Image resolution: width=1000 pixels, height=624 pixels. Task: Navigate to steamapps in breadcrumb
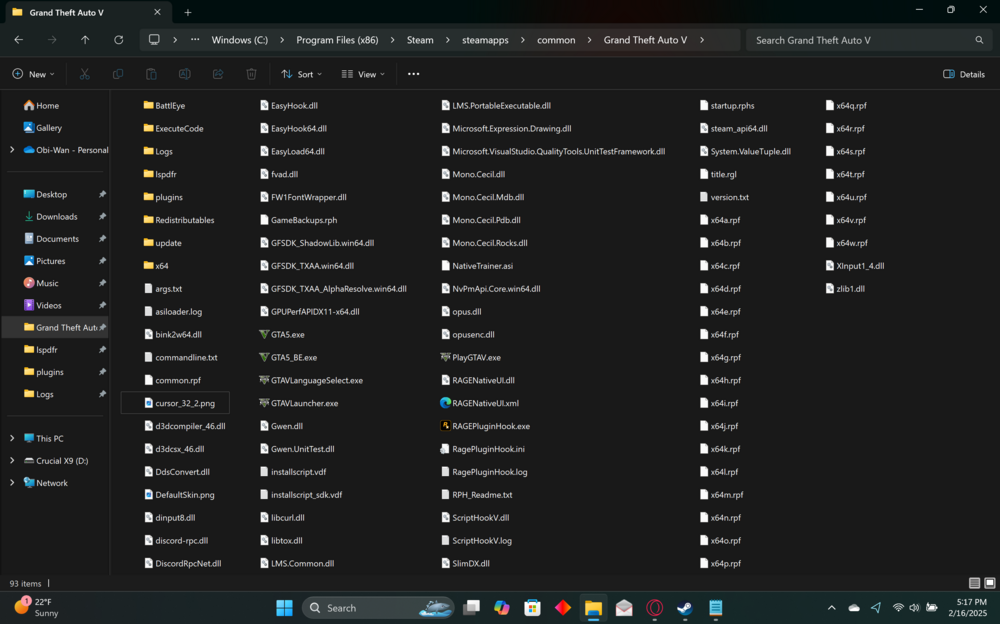(x=485, y=40)
